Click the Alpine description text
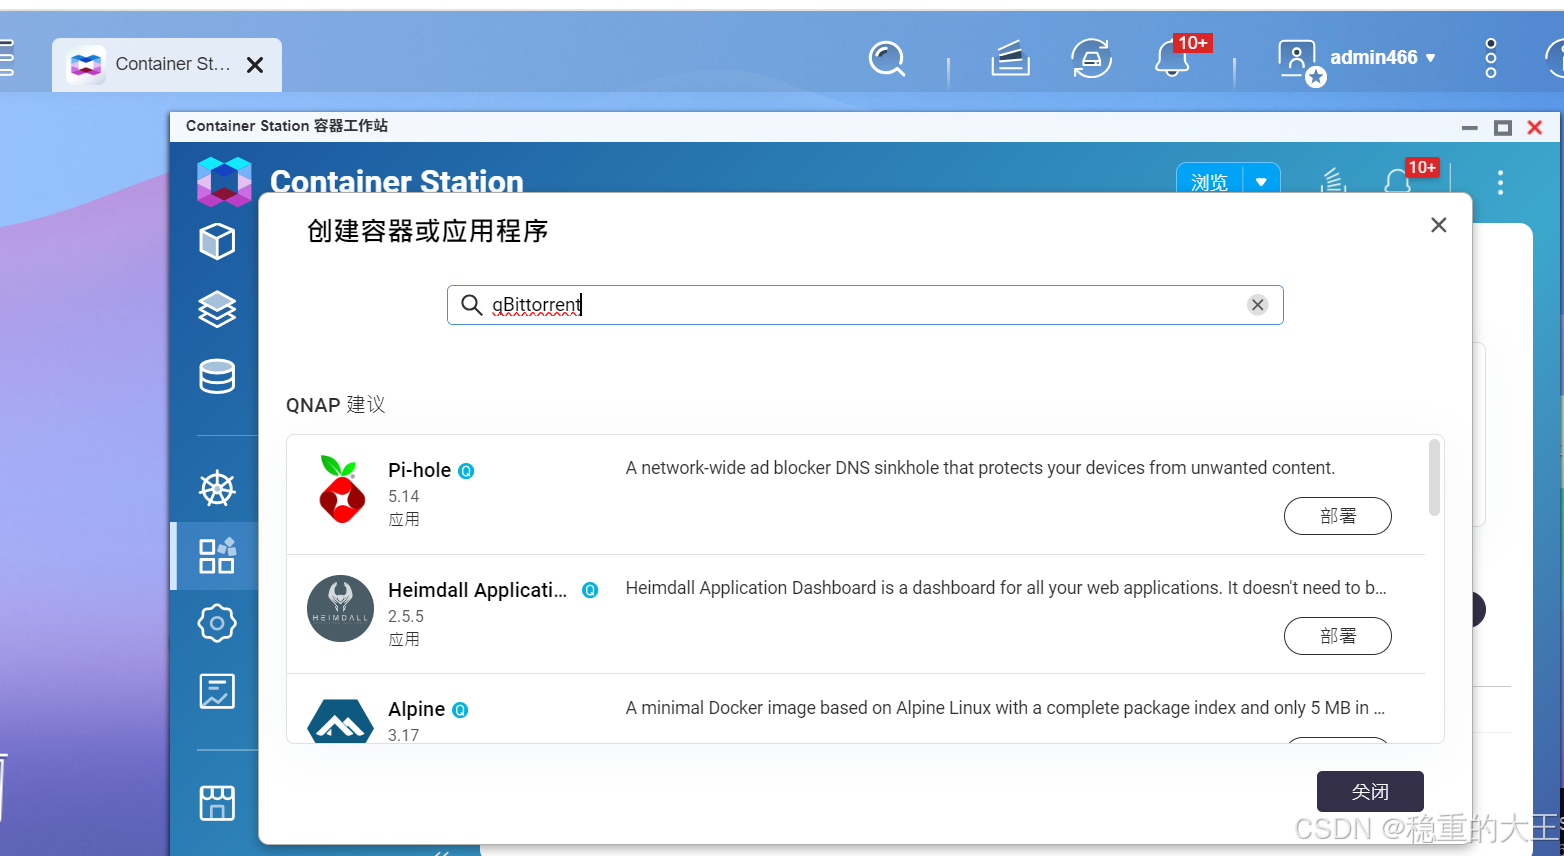The height and width of the screenshot is (856, 1564). coord(1005,708)
